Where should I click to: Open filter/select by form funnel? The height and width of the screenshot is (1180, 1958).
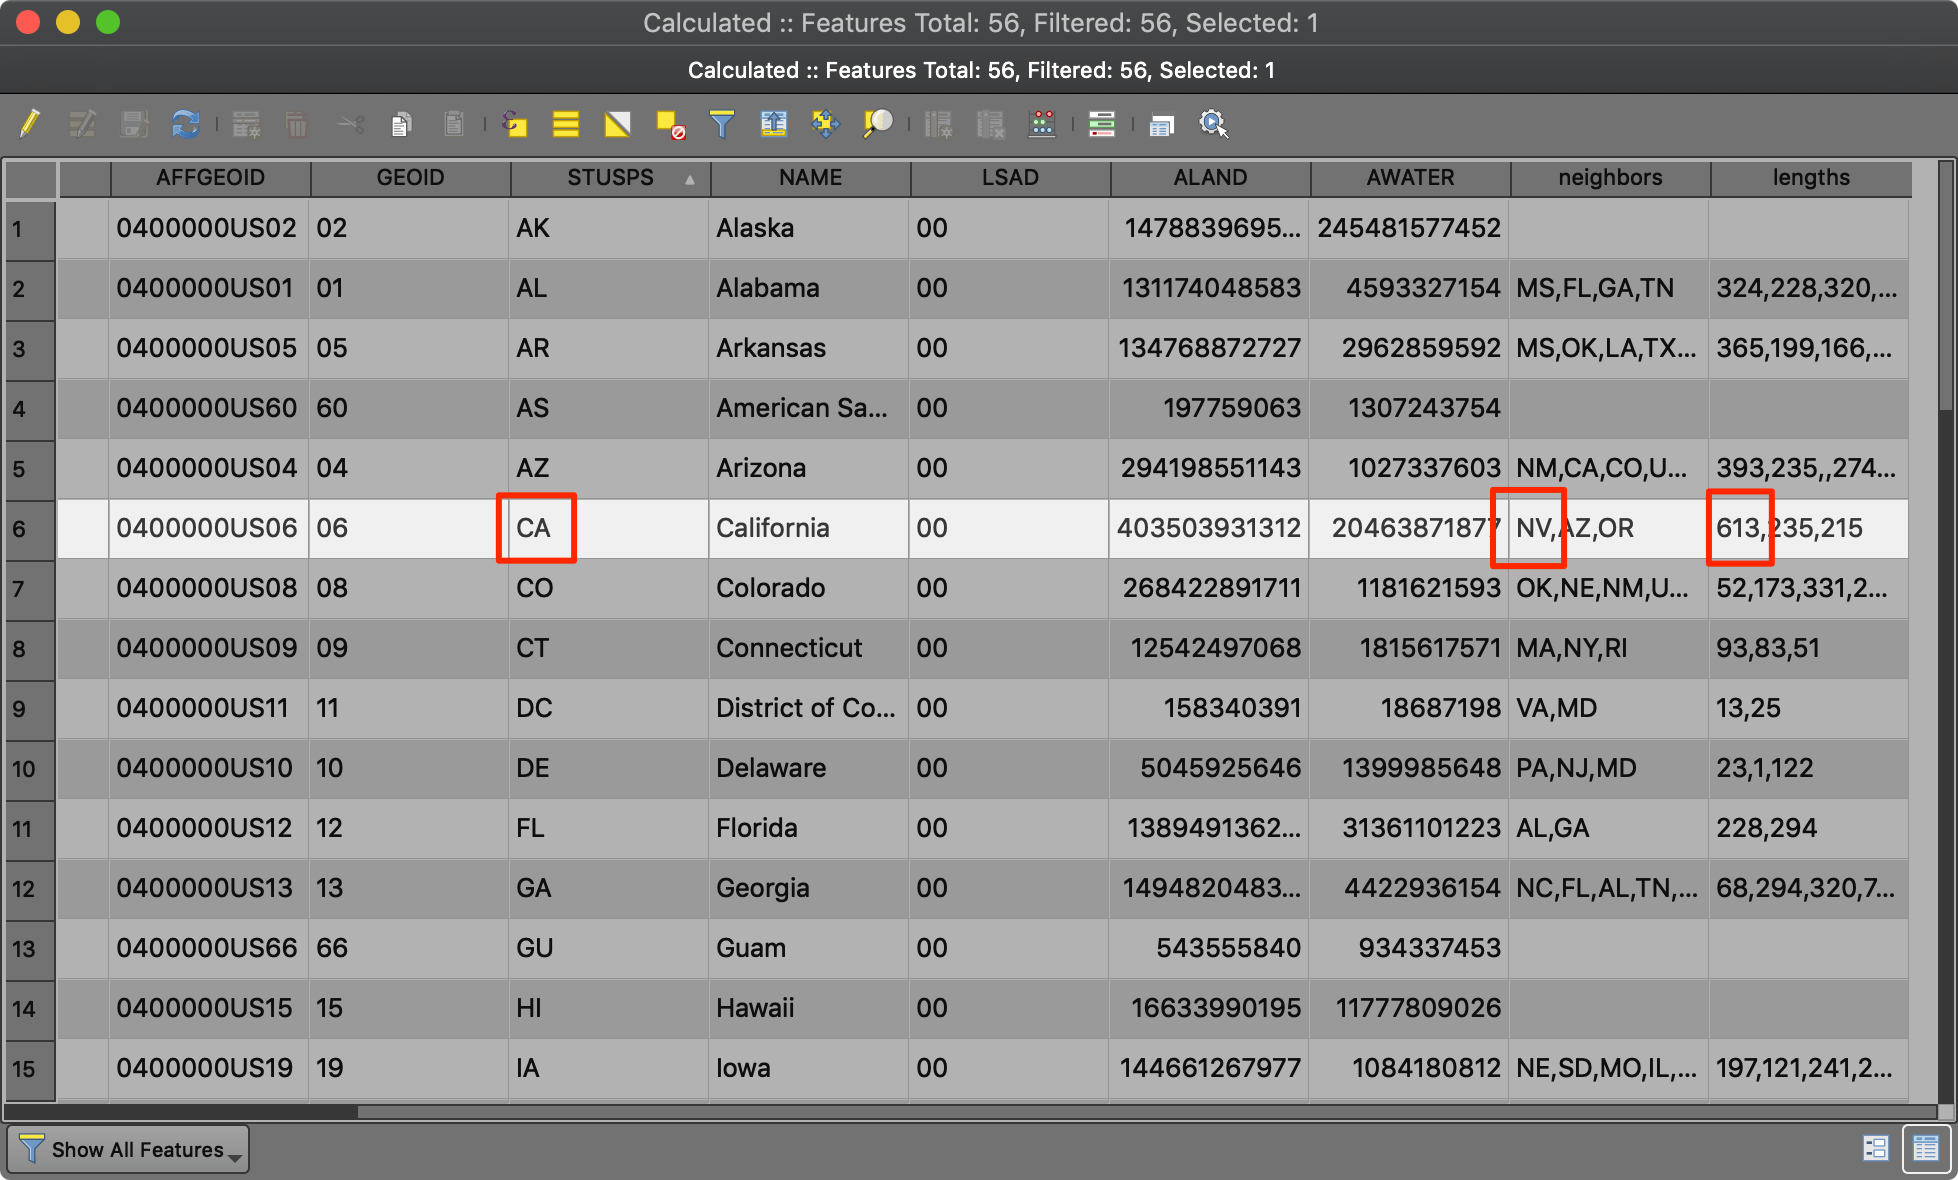722,124
